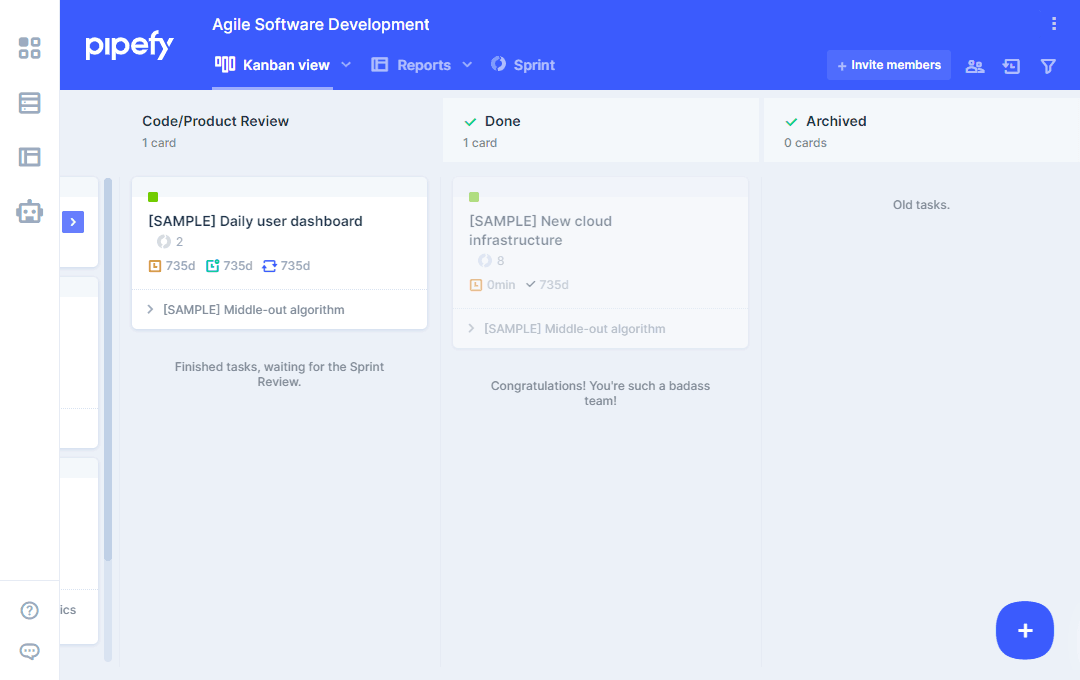Open the chat support bubble icon

pyautogui.click(x=30, y=652)
